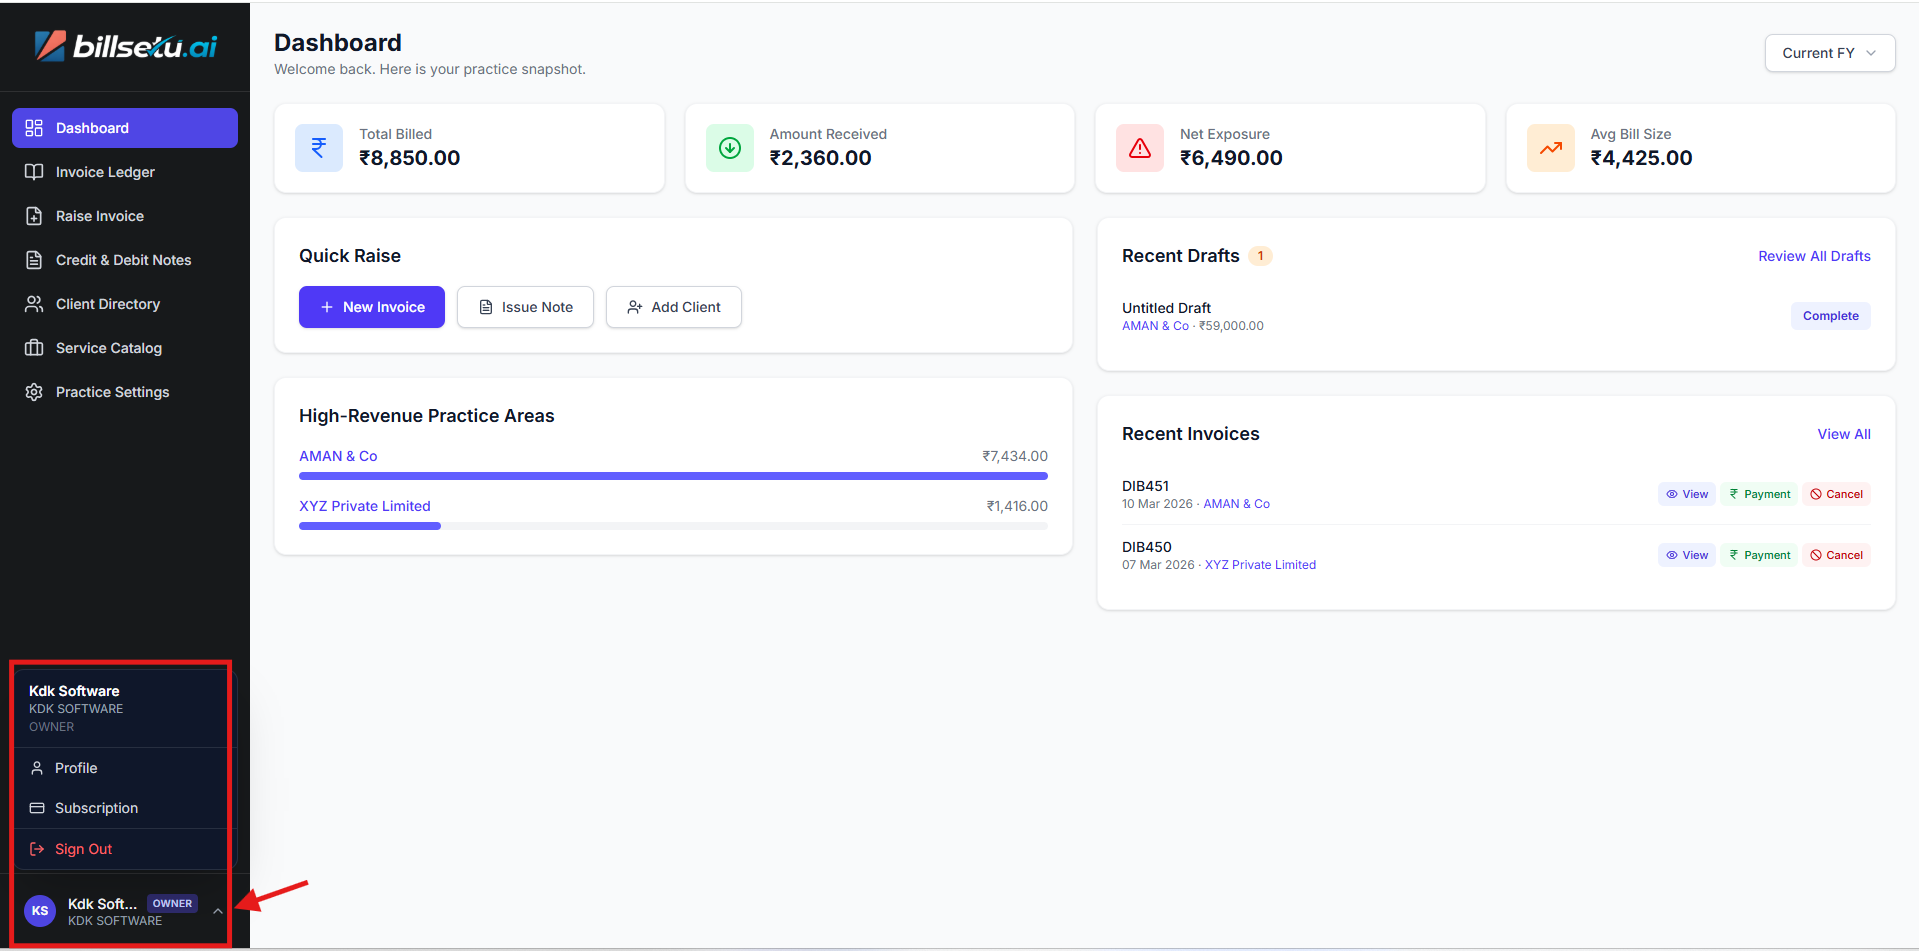Screen dimensions: 1919x951
Task: View invoice DIB451
Action: coord(1687,494)
